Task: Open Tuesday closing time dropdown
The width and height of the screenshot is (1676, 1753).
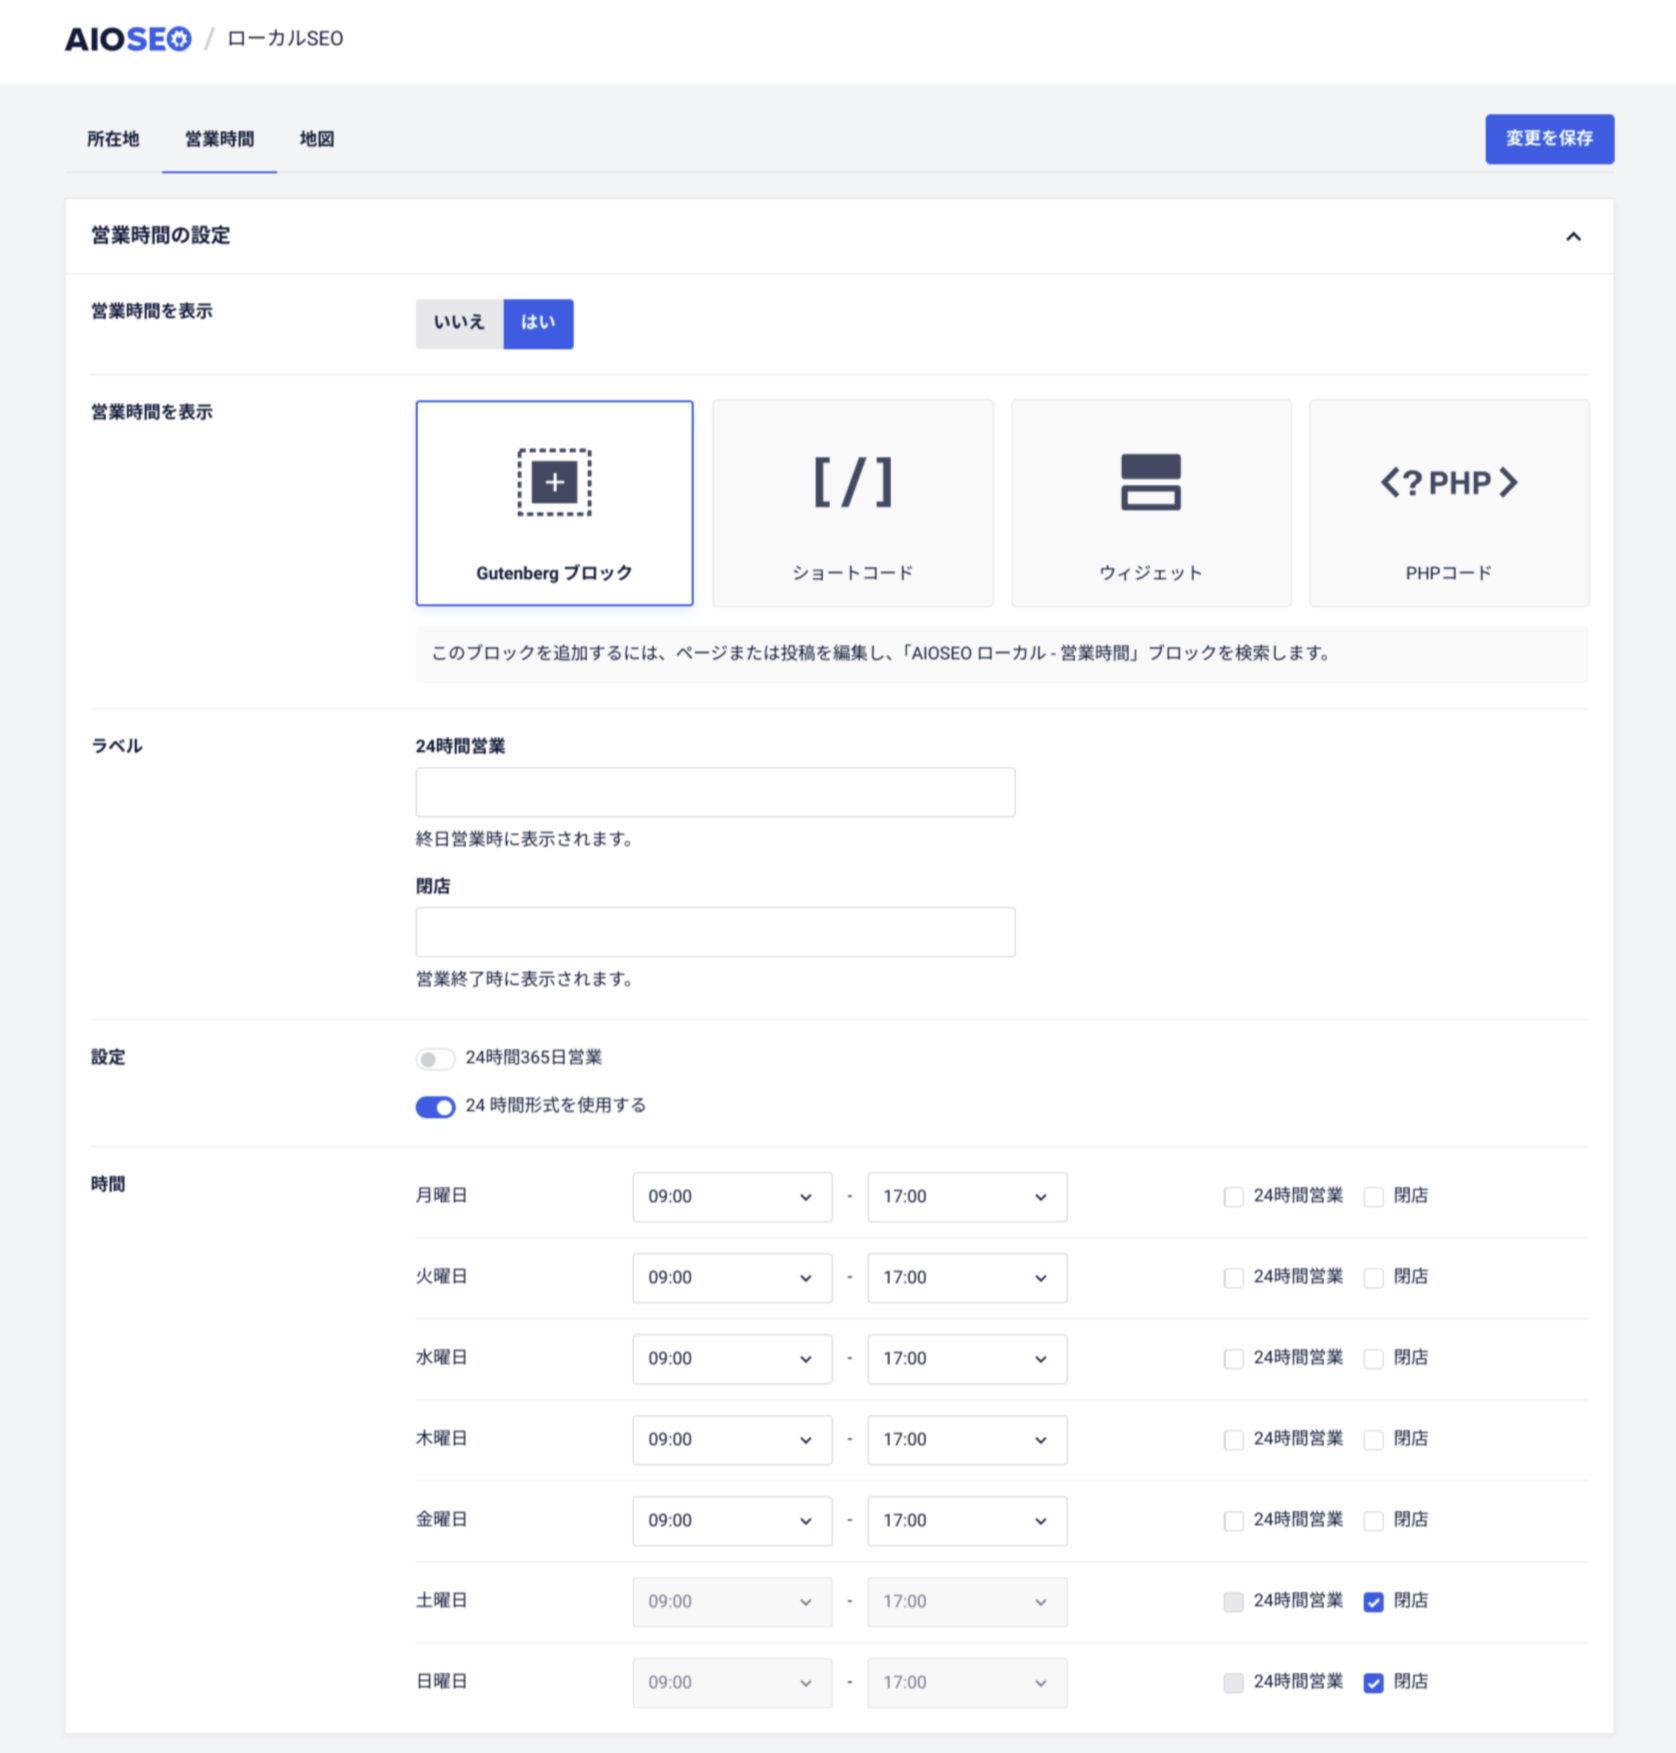Action: (967, 1278)
